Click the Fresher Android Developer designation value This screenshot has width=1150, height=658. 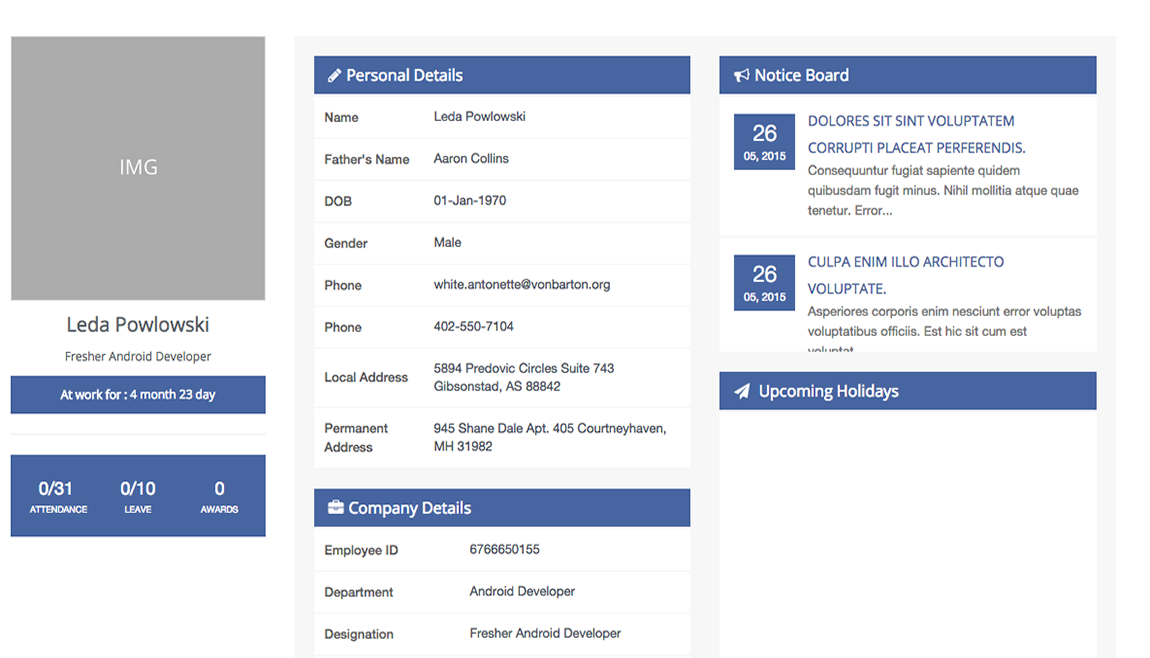[x=545, y=634]
